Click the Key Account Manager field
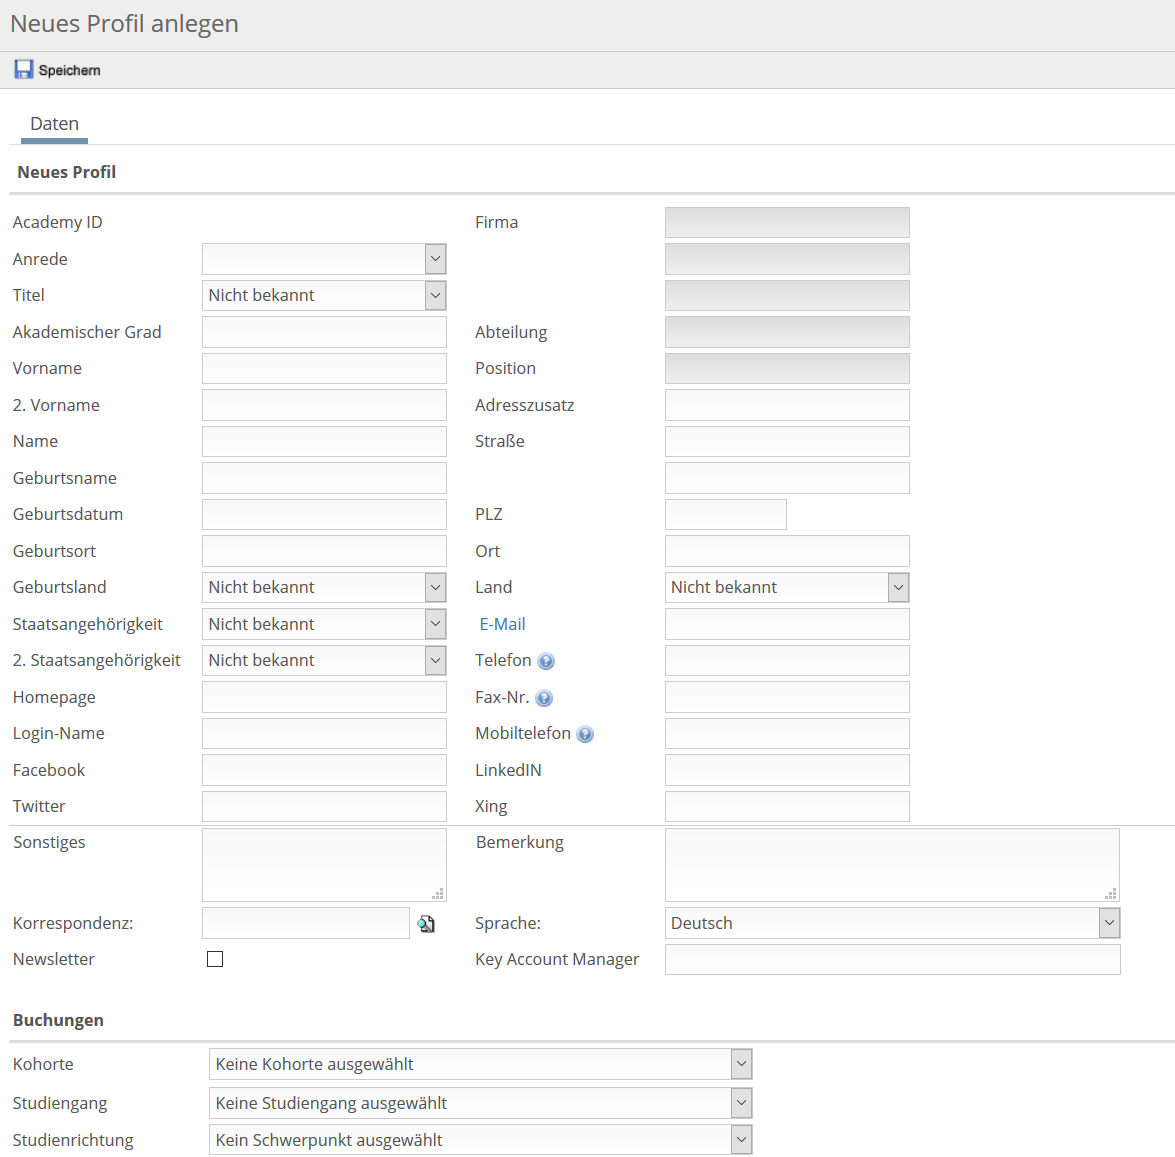1175x1157 pixels. (x=892, y=959)
